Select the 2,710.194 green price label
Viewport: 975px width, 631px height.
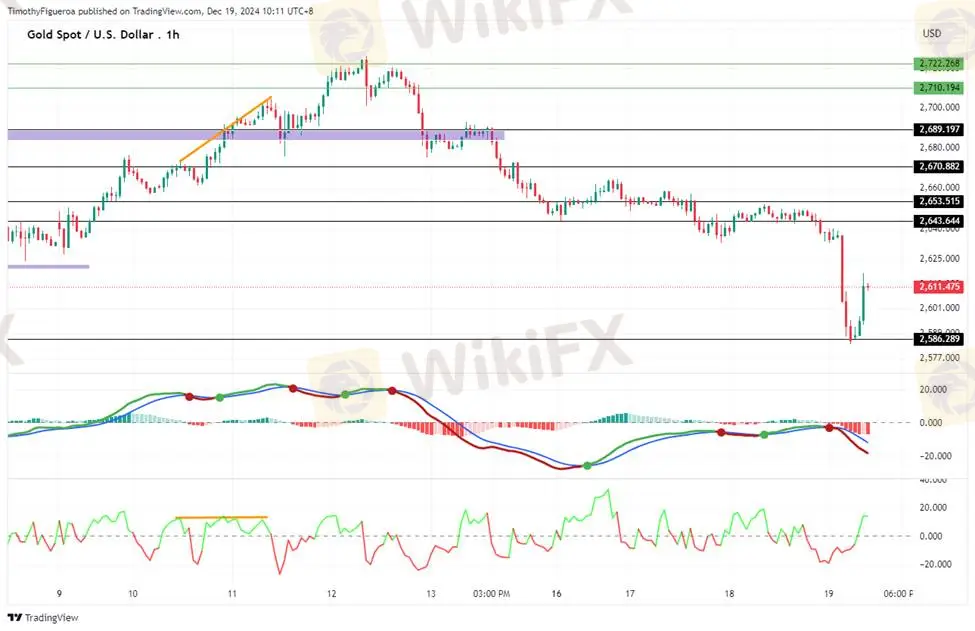tap(938, 88)
